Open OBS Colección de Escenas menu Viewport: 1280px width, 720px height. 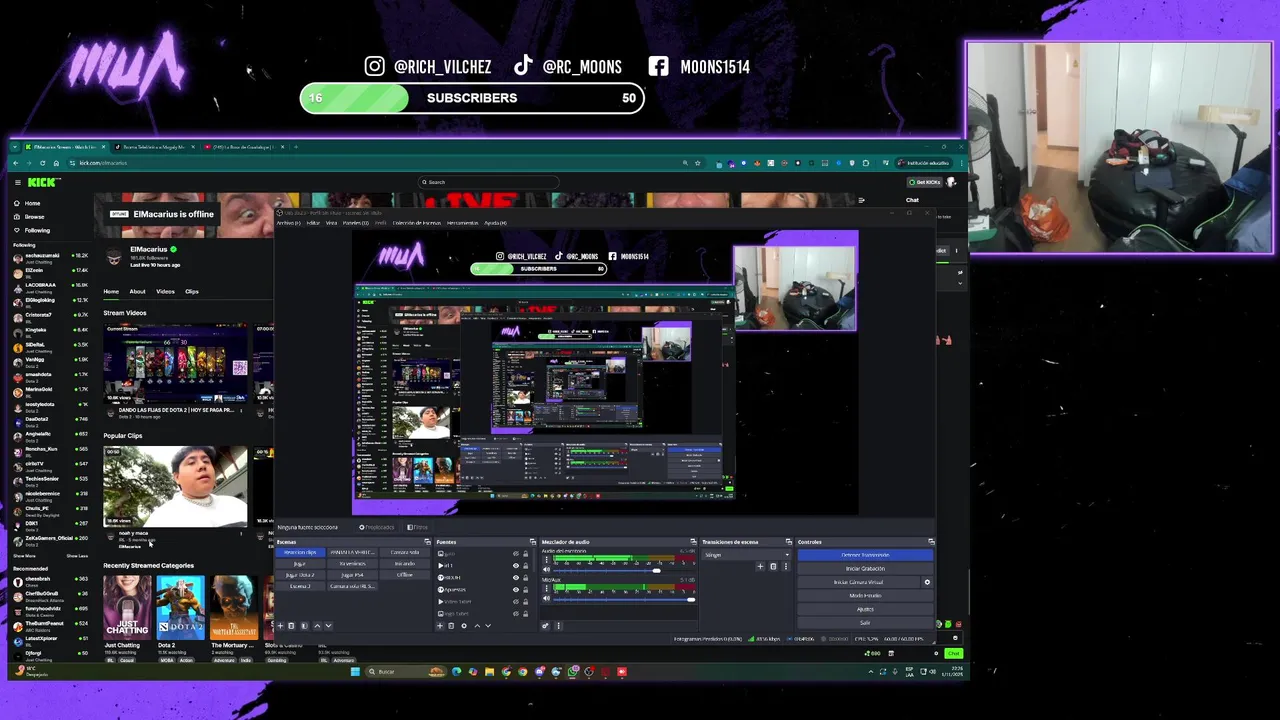tap(417, 223)
